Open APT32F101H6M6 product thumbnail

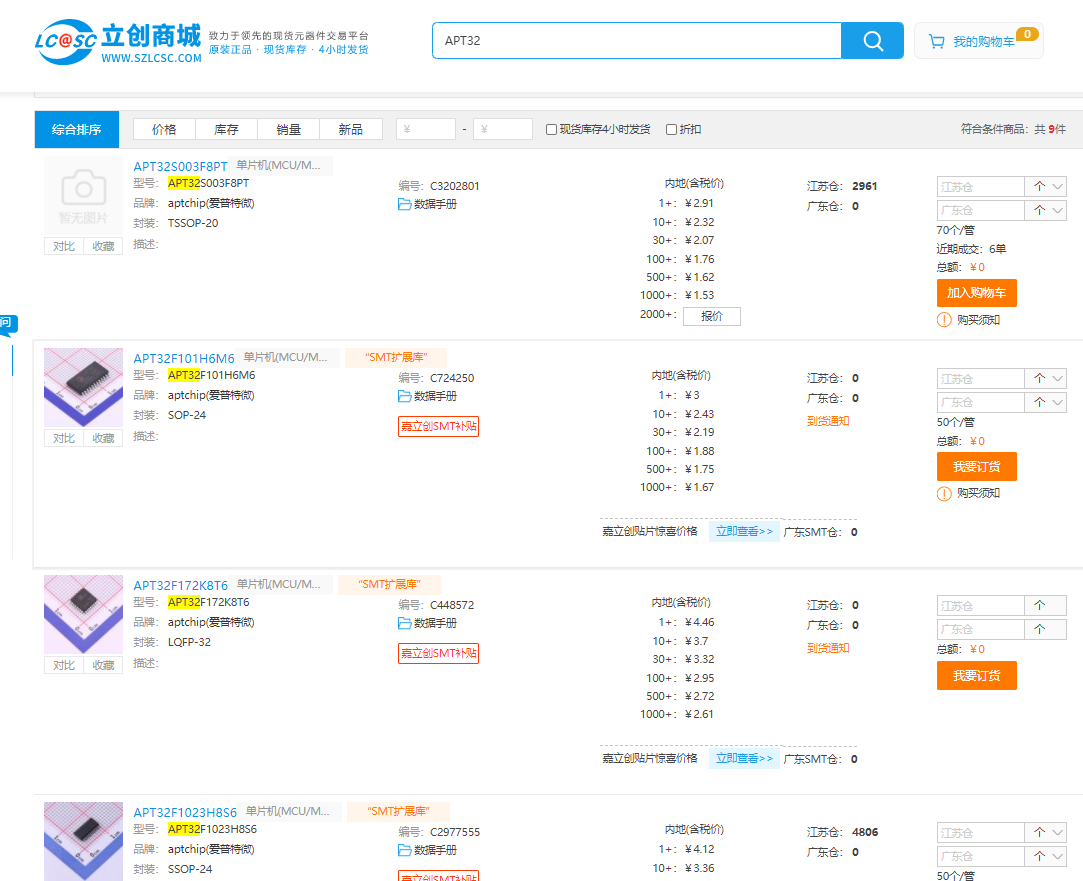coord(84,387)
